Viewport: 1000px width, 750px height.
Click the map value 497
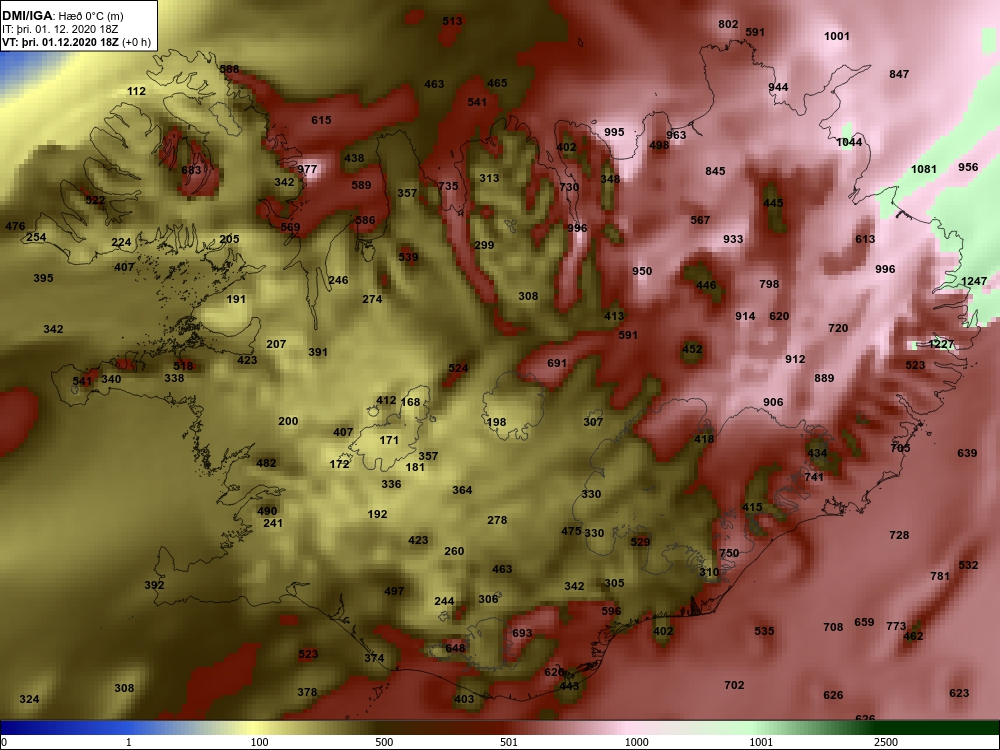coord(394,591)
